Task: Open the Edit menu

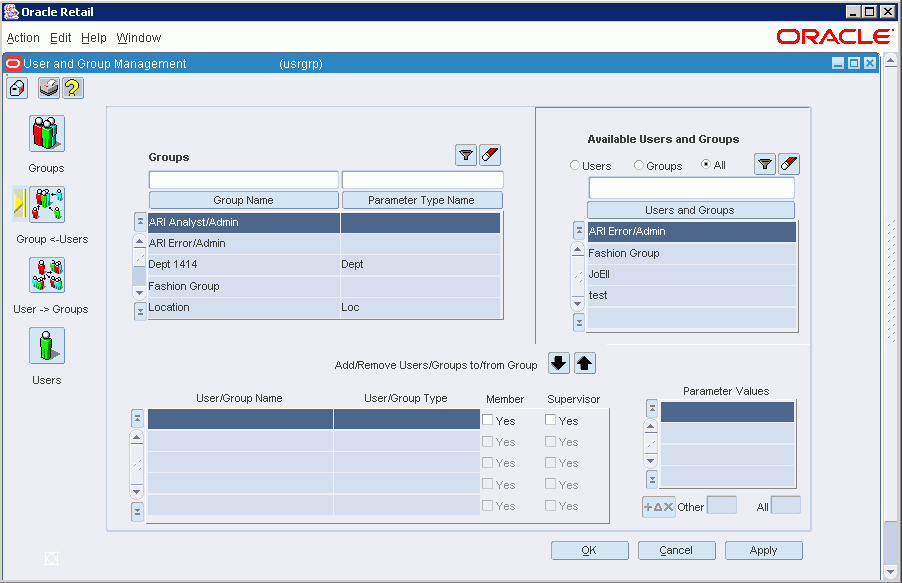Action: tap(60, 38)
